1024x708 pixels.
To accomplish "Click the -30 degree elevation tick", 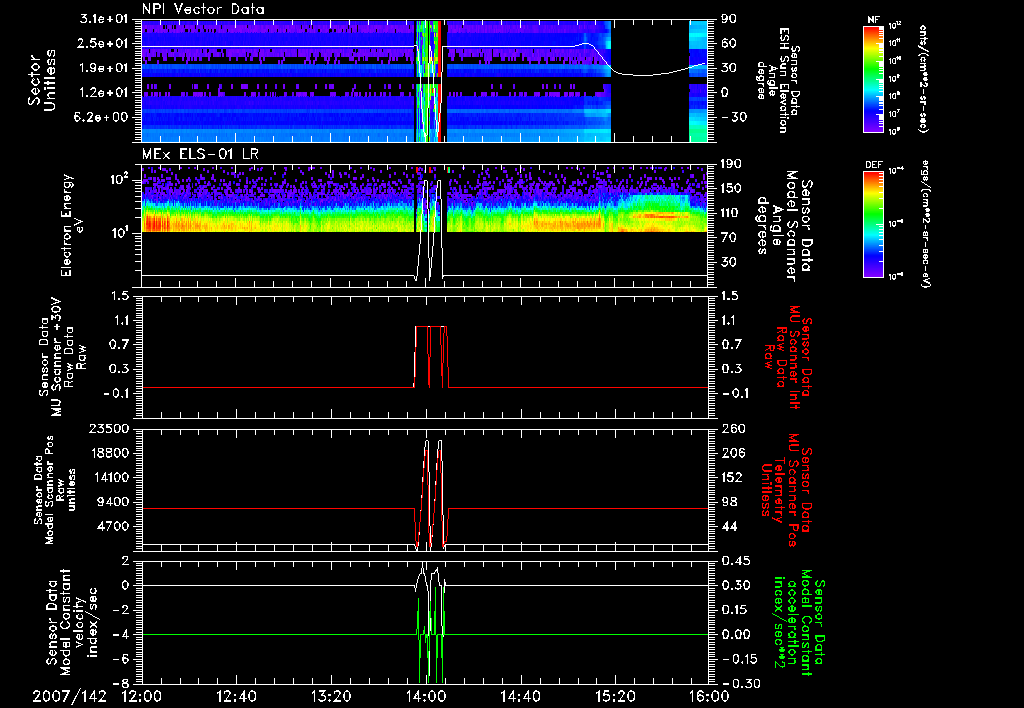I will tap(734, 118).
